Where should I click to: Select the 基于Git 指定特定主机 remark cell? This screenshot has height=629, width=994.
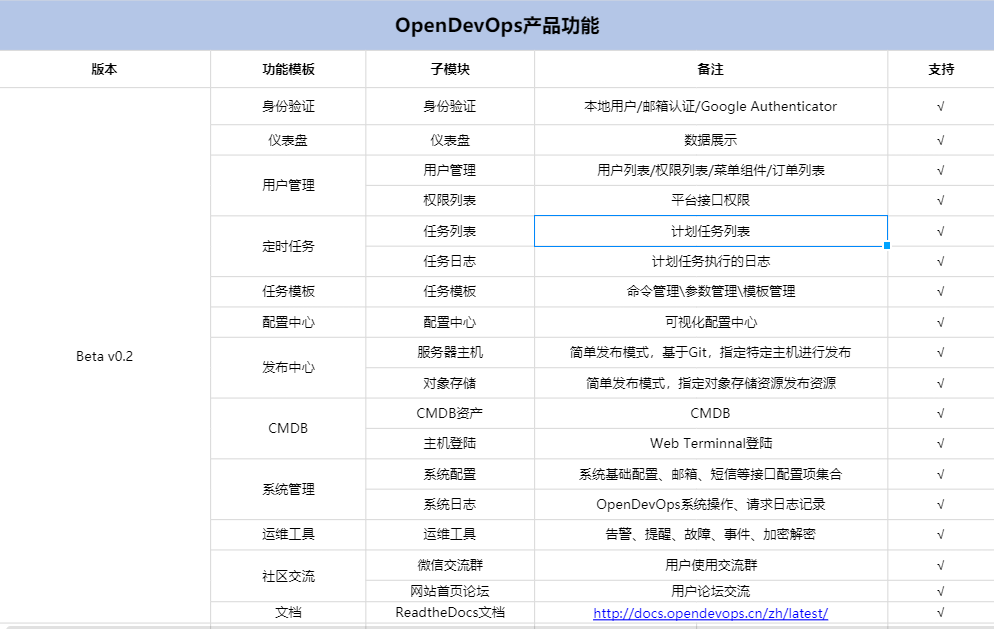pos(711,353)
